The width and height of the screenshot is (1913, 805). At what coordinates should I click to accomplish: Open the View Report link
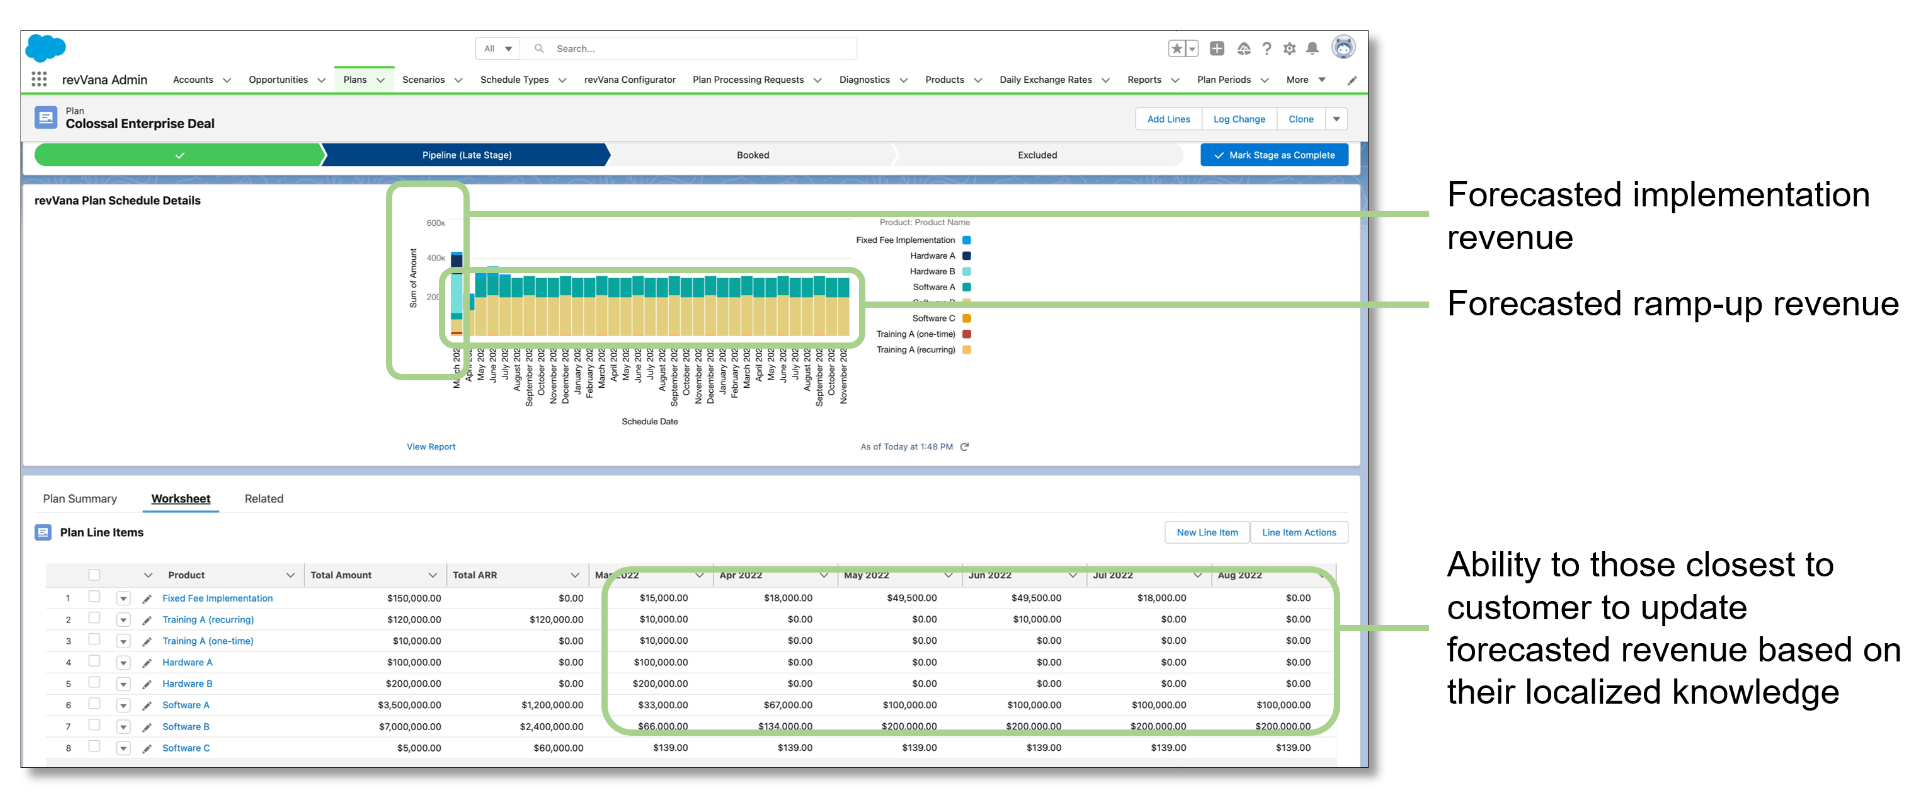(x=431, y=447)
